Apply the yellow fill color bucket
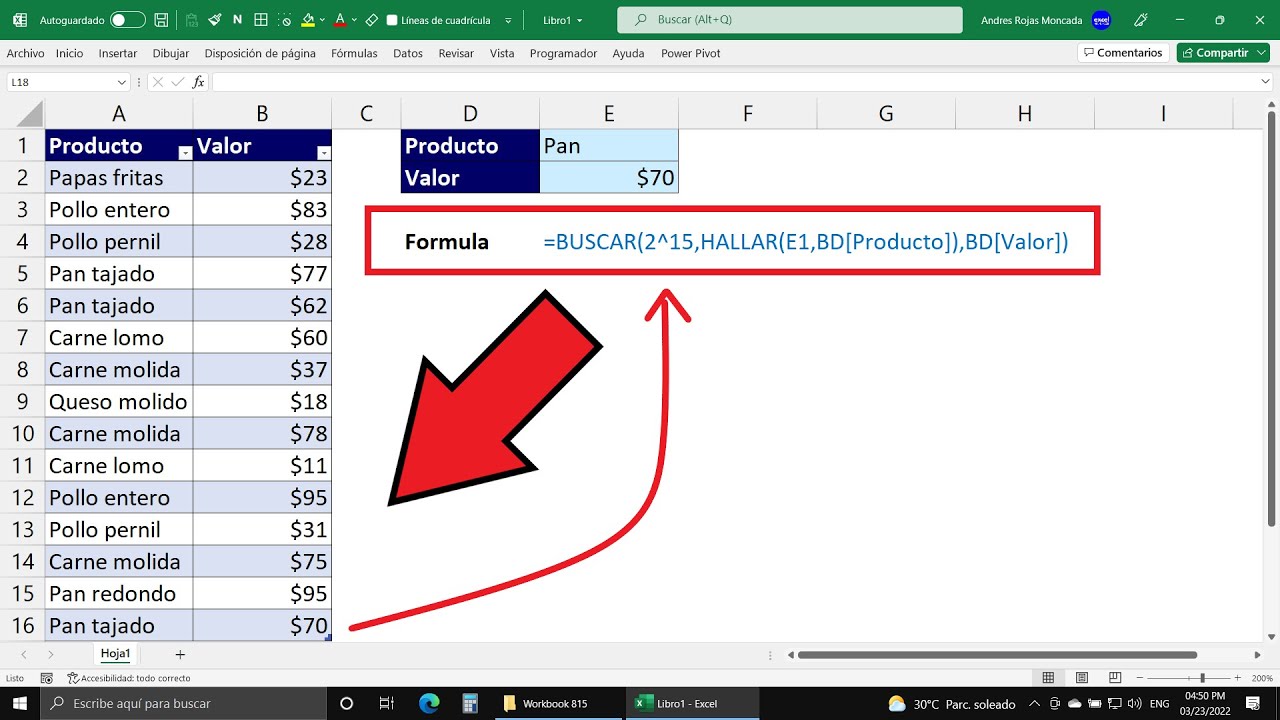The height and width of the screenshot is (720, 1280). point(308,20)
